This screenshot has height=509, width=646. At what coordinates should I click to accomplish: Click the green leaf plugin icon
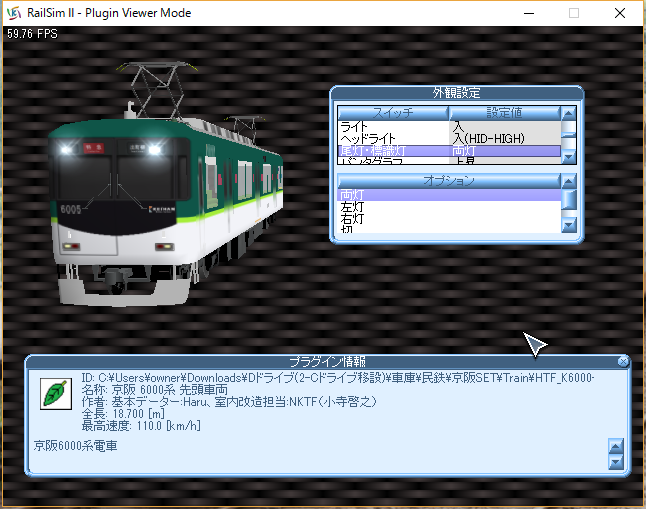click(55, 394)
